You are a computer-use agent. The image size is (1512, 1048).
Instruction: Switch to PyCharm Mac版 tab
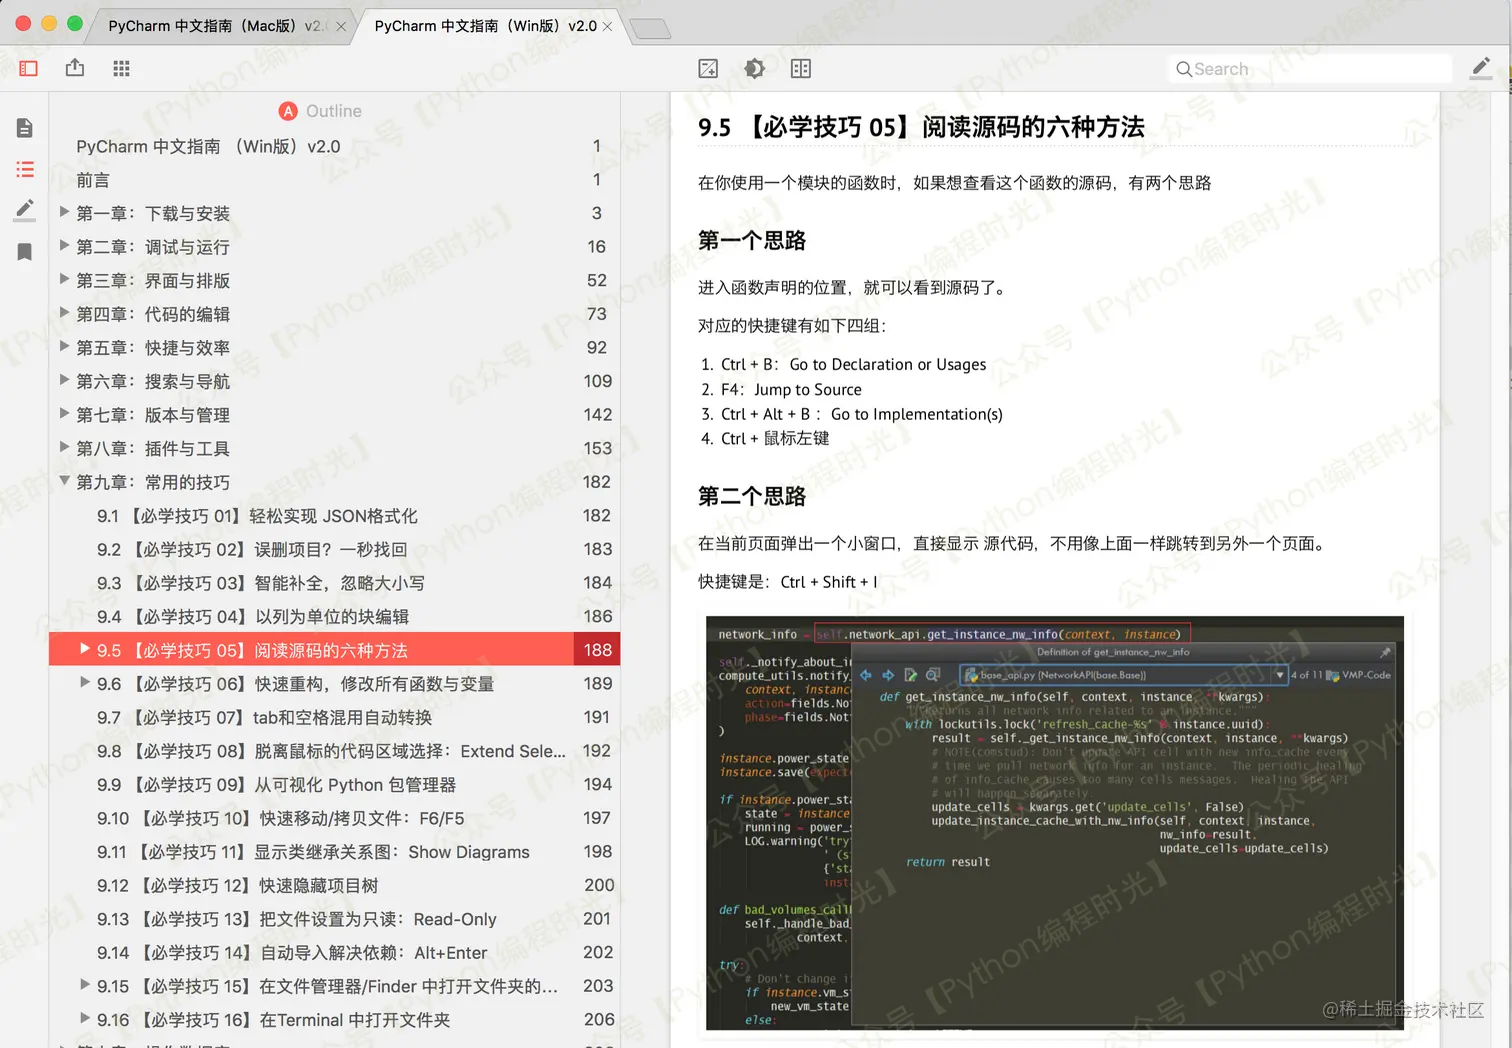(215, 26)
